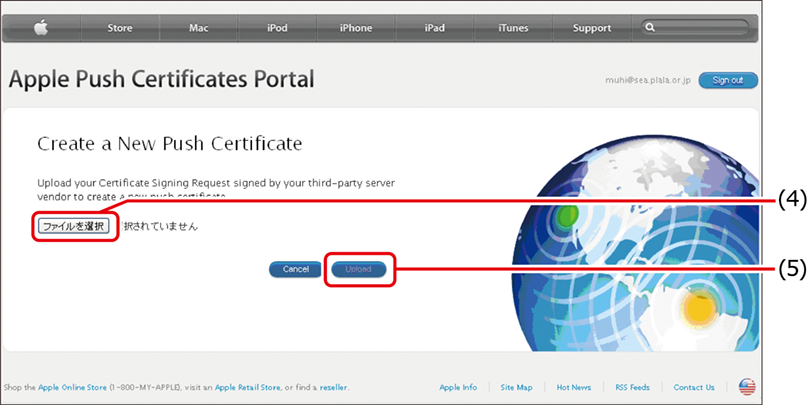Open the iPad navigation item
This screenshot has height=405, width=810.
tap(434, 28)
